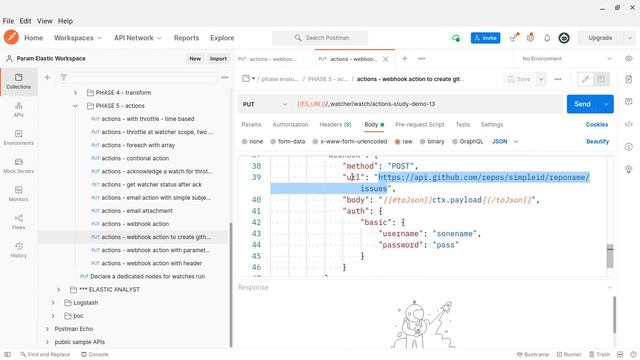Open the No Environment dropdown
This screenshot has height=360, width=640.
pos(567,59)
